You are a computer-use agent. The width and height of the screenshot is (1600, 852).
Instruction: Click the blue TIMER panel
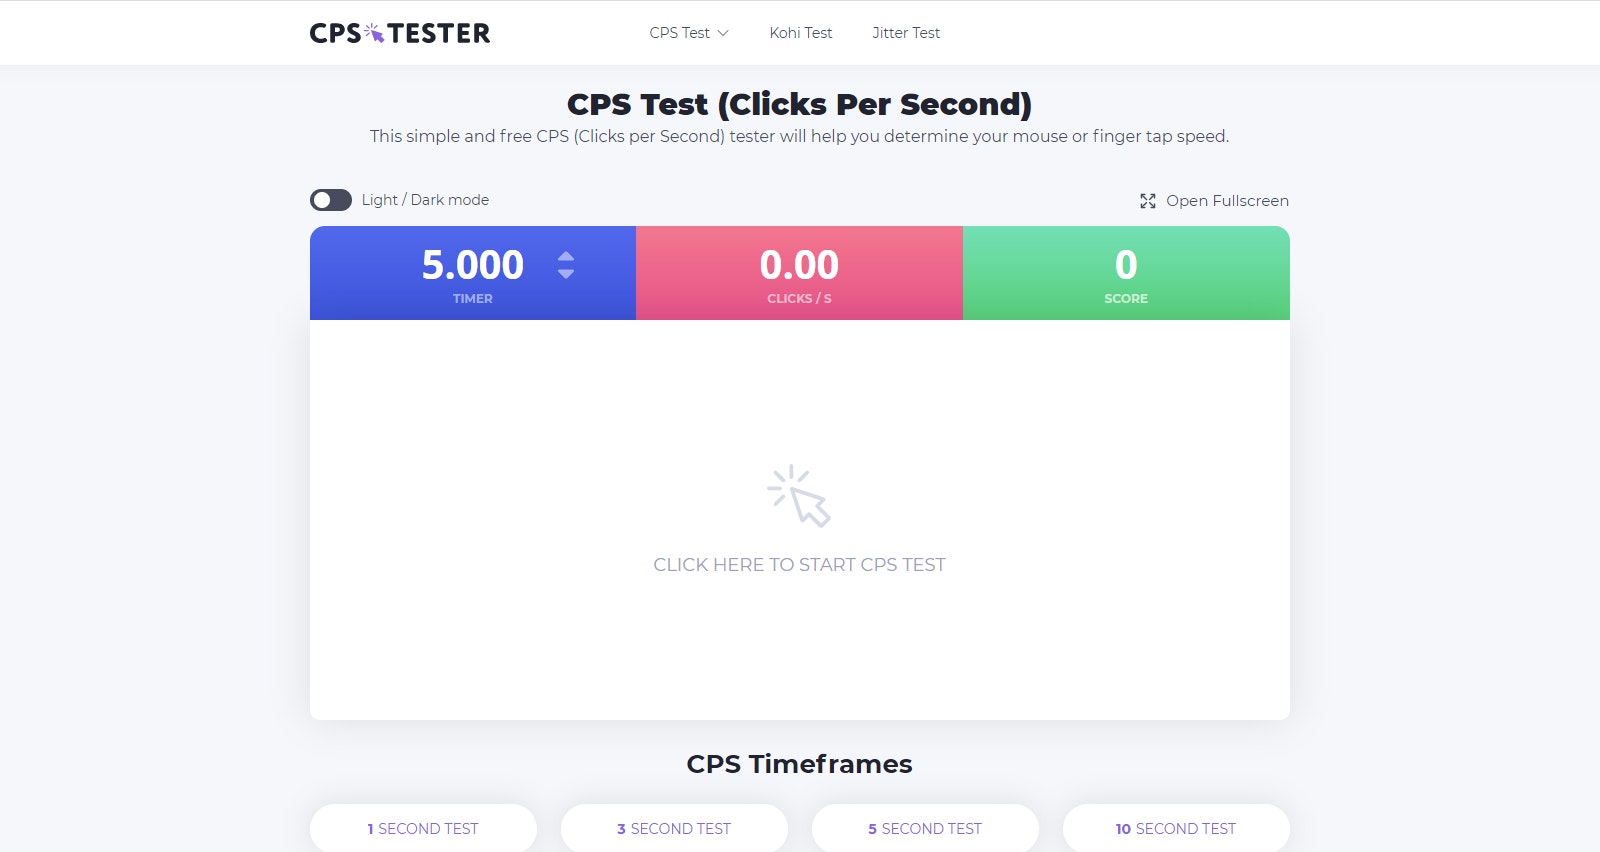coord(472,273)
